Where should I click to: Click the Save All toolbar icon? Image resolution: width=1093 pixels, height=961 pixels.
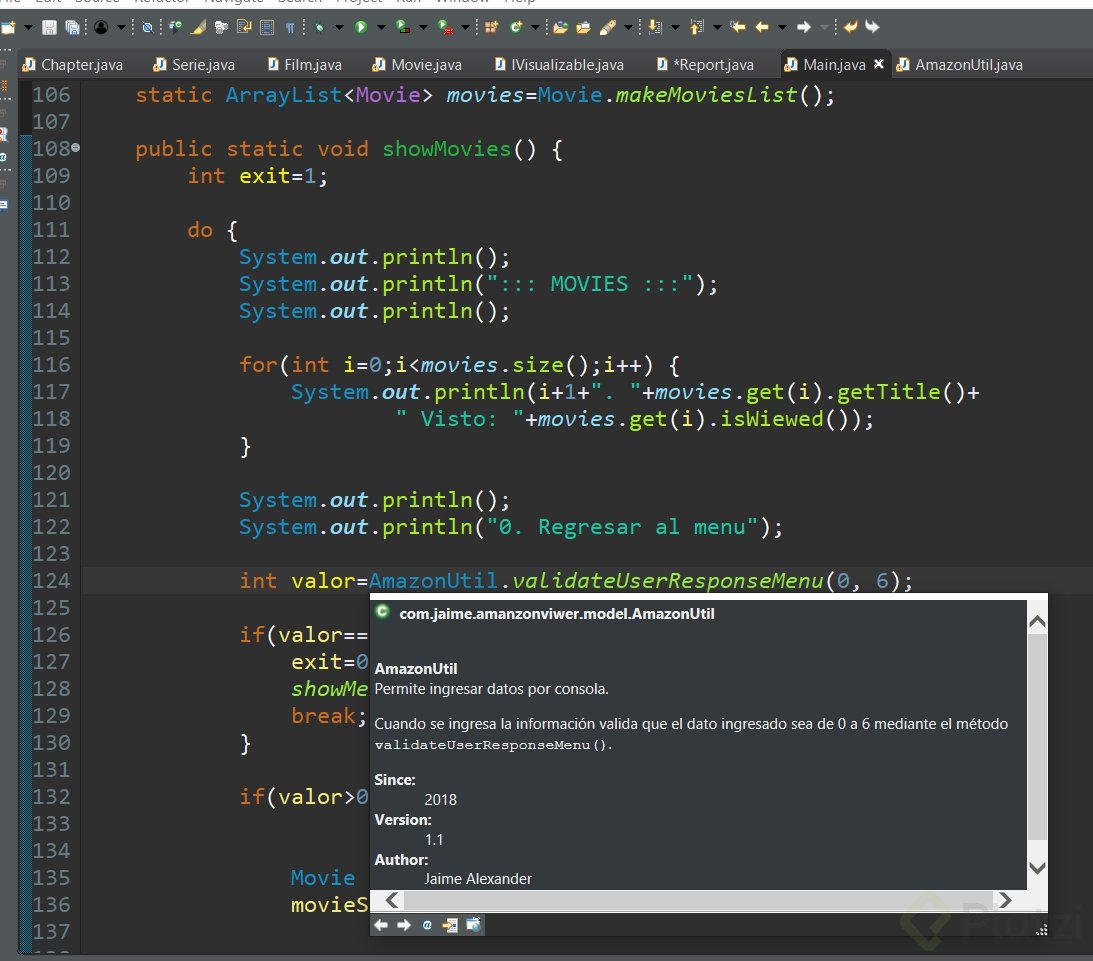point(71,28)
